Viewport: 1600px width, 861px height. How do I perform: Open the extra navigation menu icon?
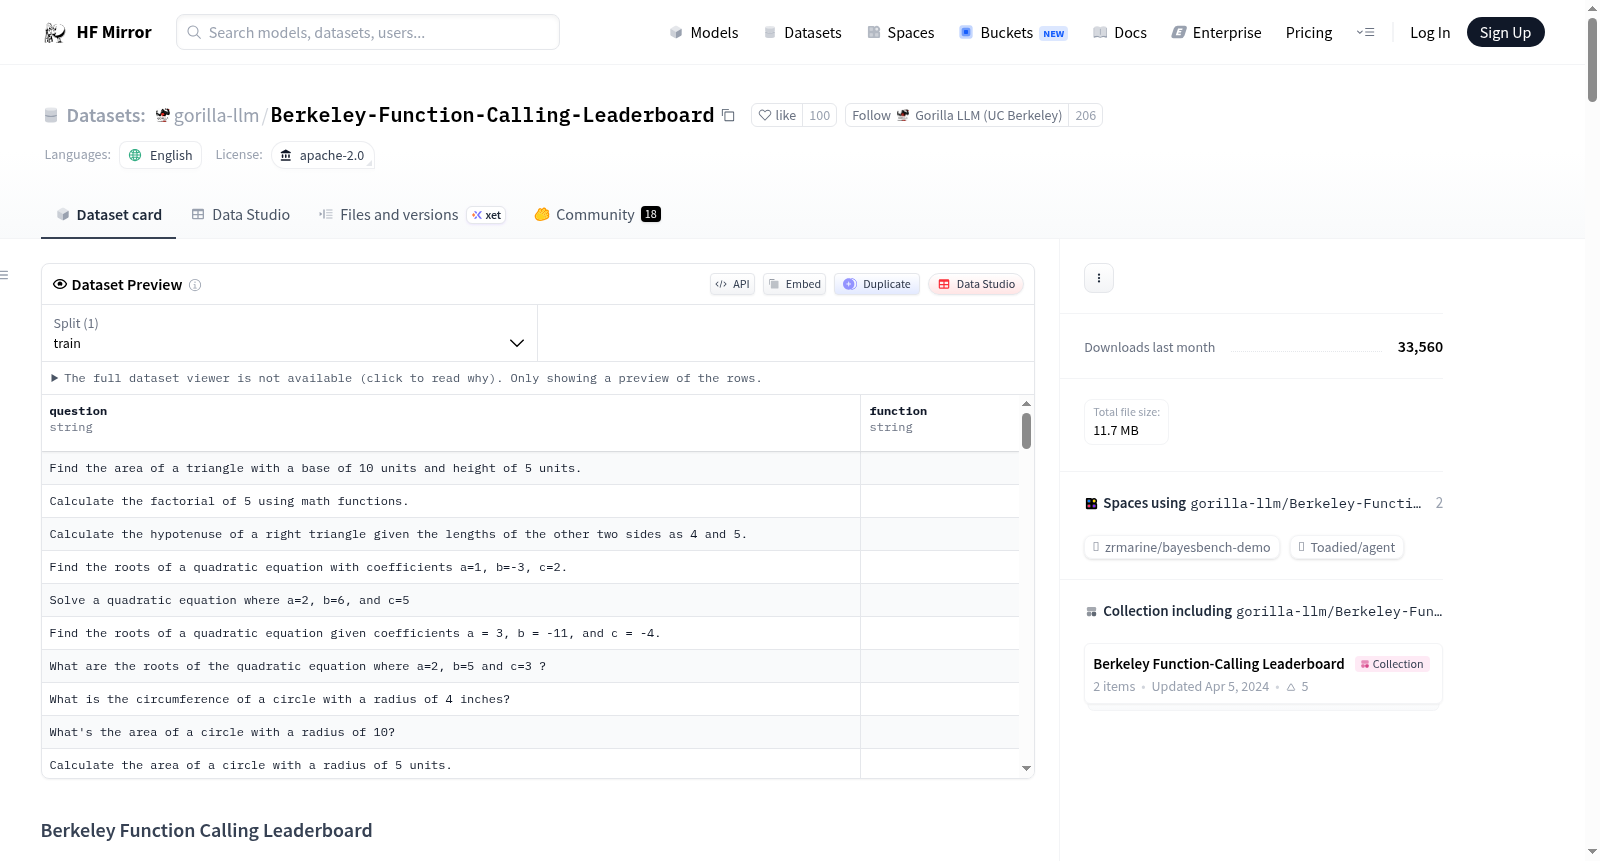point(1365,33)
